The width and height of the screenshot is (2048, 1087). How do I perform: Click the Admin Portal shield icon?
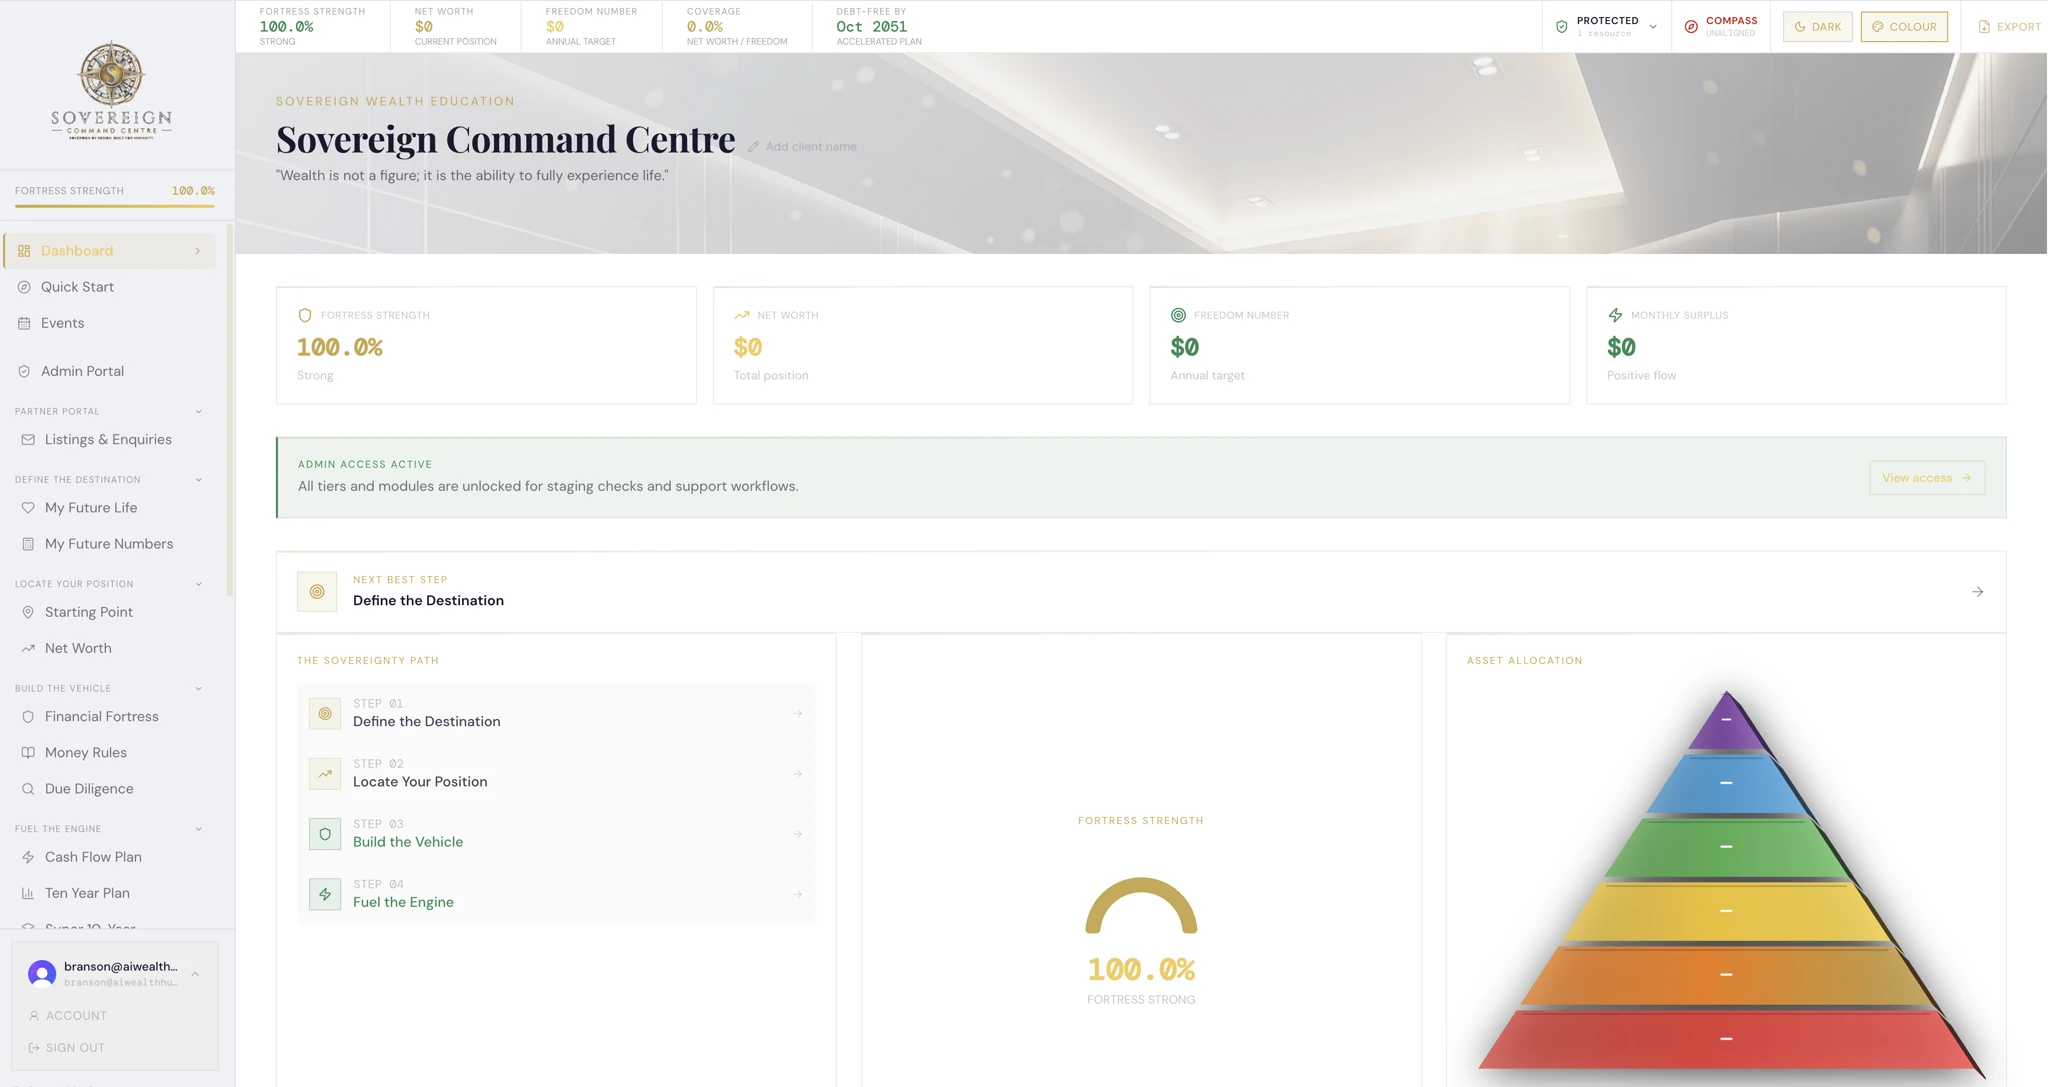point(24,371)
